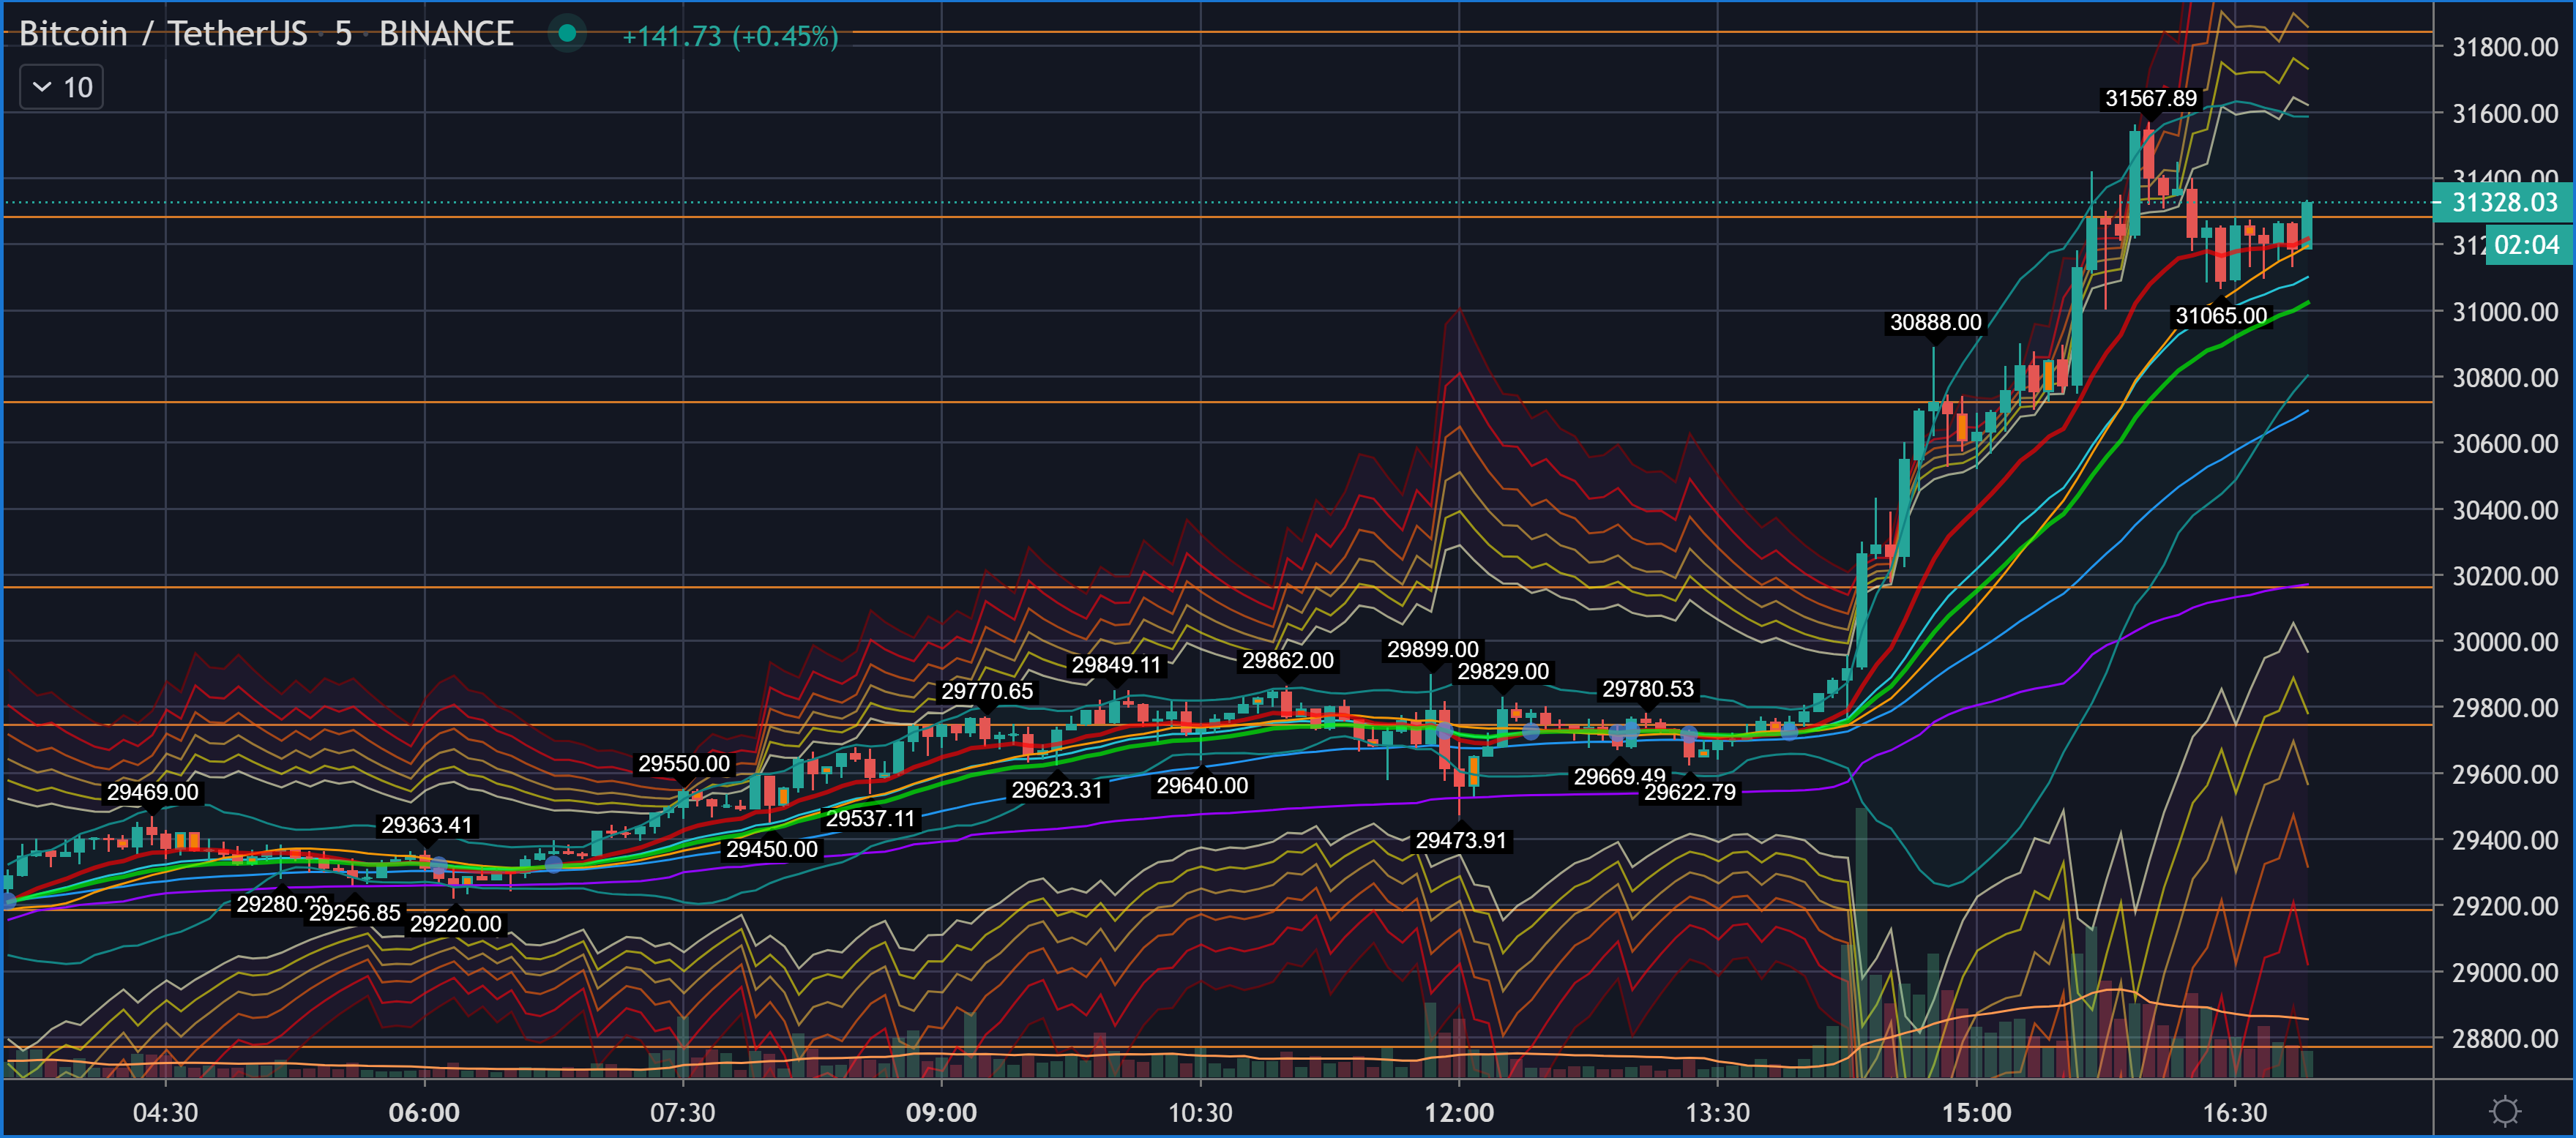The width and height of the screenshot is (2576, 1138).
Task: Click the Bitcoin / TetherUS symbol title
Action: [x=163, y=34]
